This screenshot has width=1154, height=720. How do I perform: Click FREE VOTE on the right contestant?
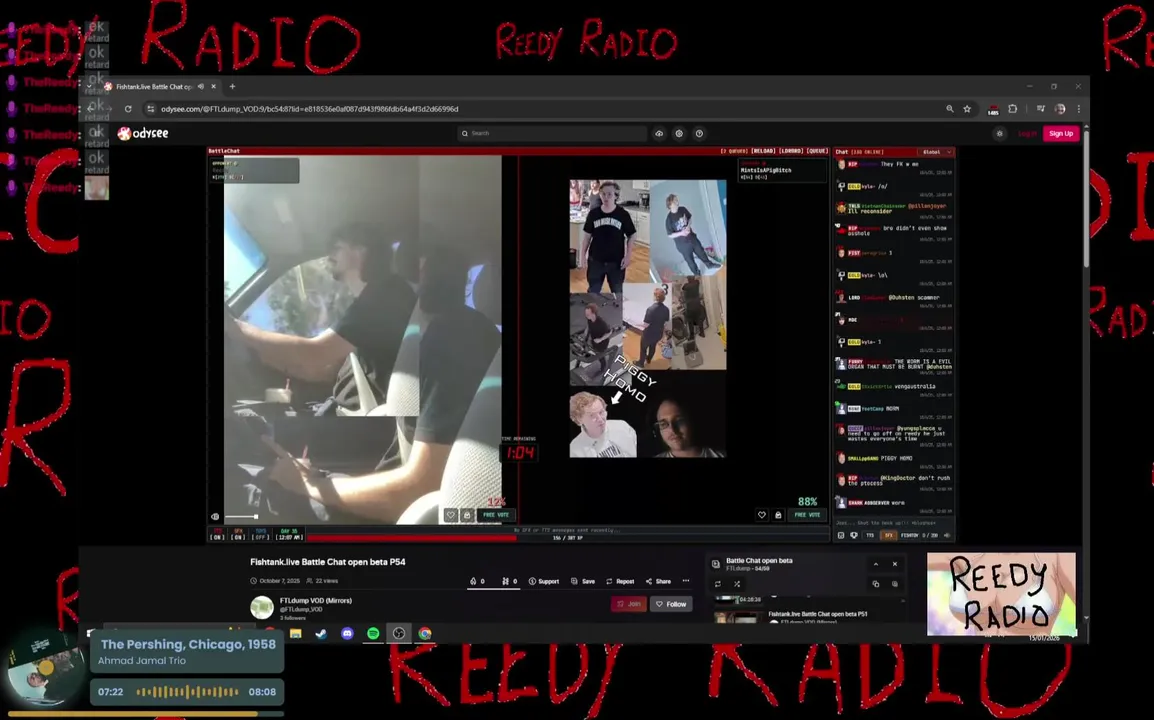tap(807, 515)
